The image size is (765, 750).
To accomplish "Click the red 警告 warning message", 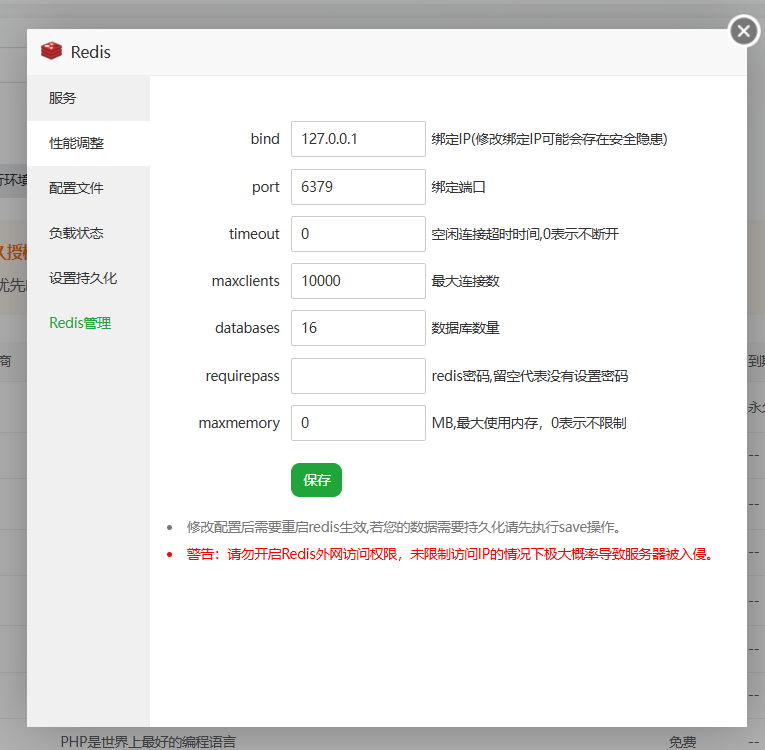I will [x=450, y=554].
